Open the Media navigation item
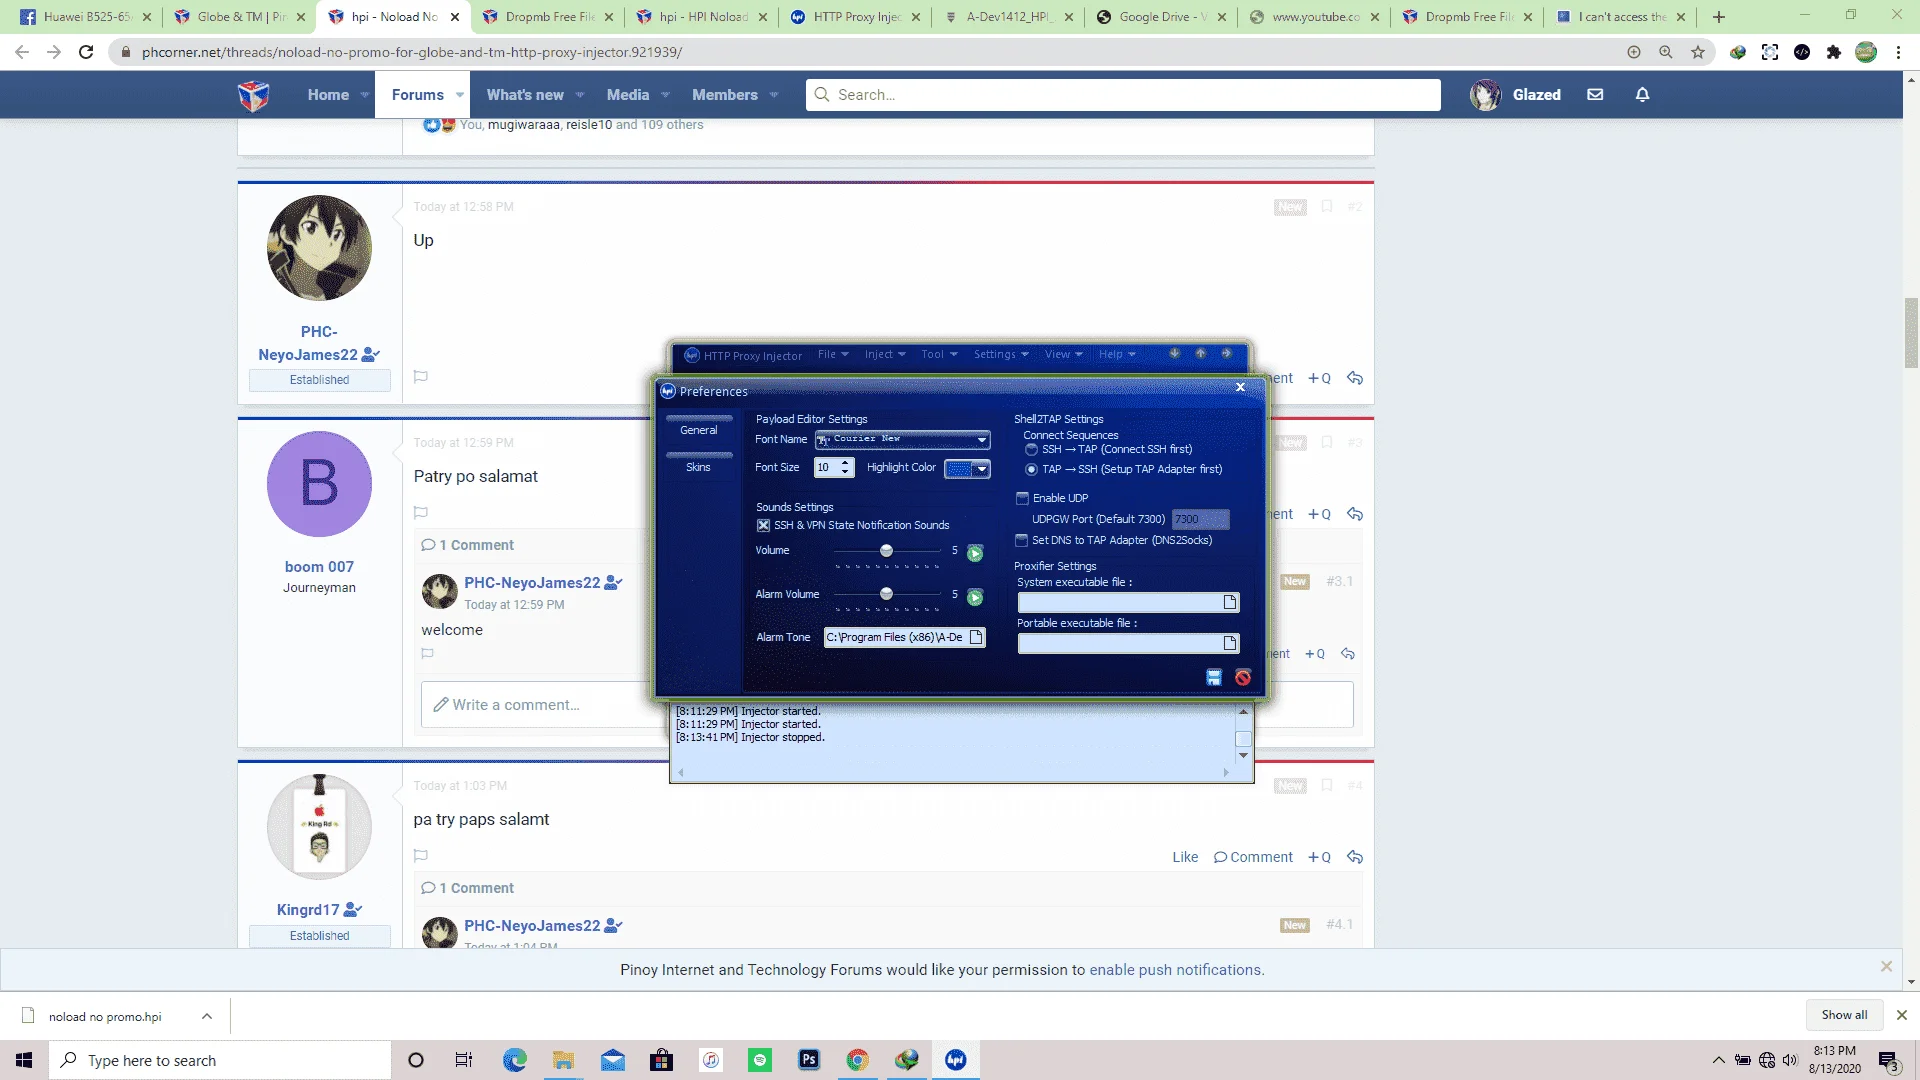Screen dimensions: 1920x1080 pos(628,95)
